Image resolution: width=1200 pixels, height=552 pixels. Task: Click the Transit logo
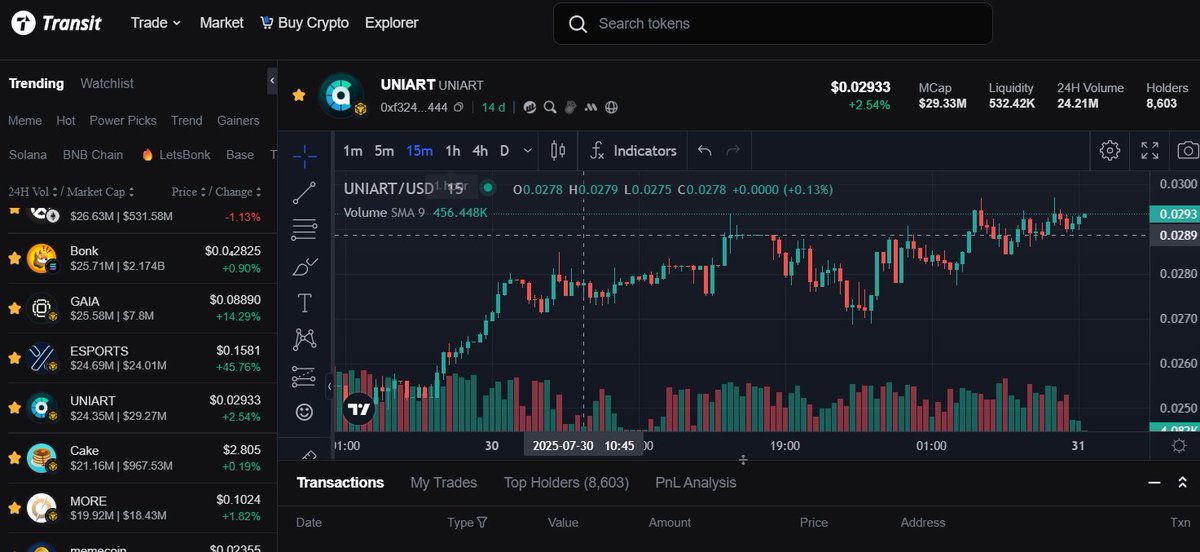pyautogui.click(x=56, y=23)
